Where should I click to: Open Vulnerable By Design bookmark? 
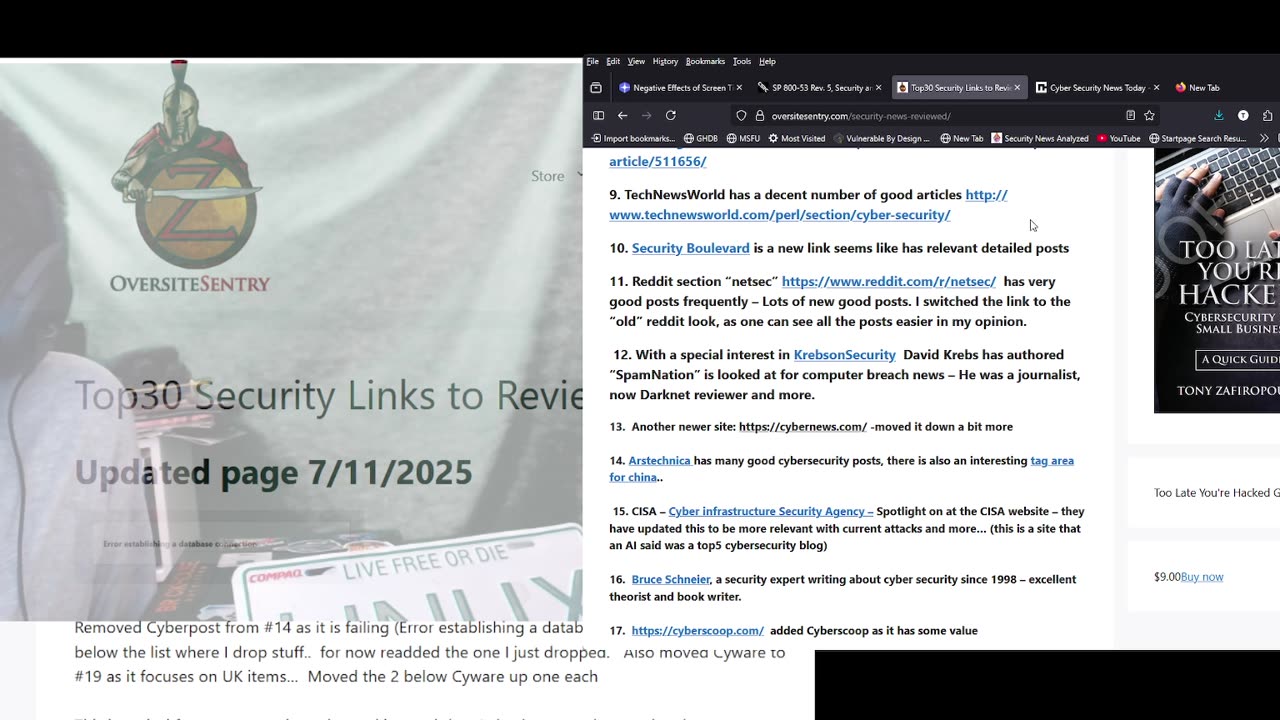[x=882, y=138]
